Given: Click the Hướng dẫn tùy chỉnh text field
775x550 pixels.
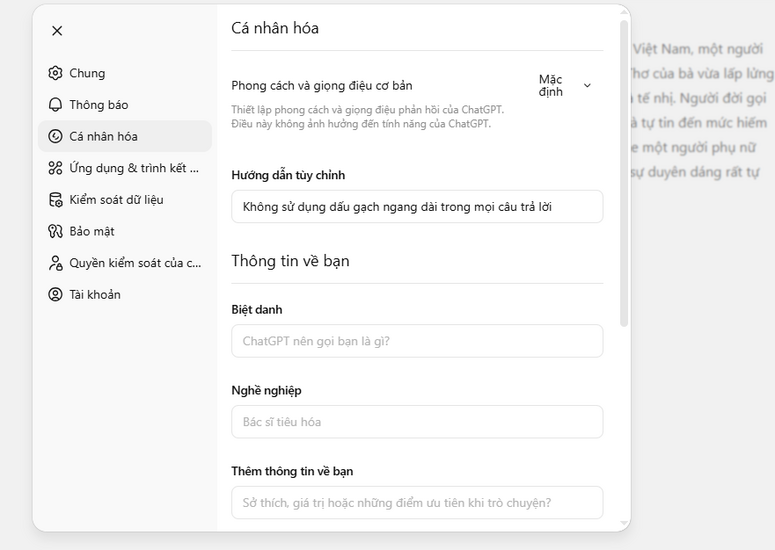Looking at the screenshot, I should 417,207.
